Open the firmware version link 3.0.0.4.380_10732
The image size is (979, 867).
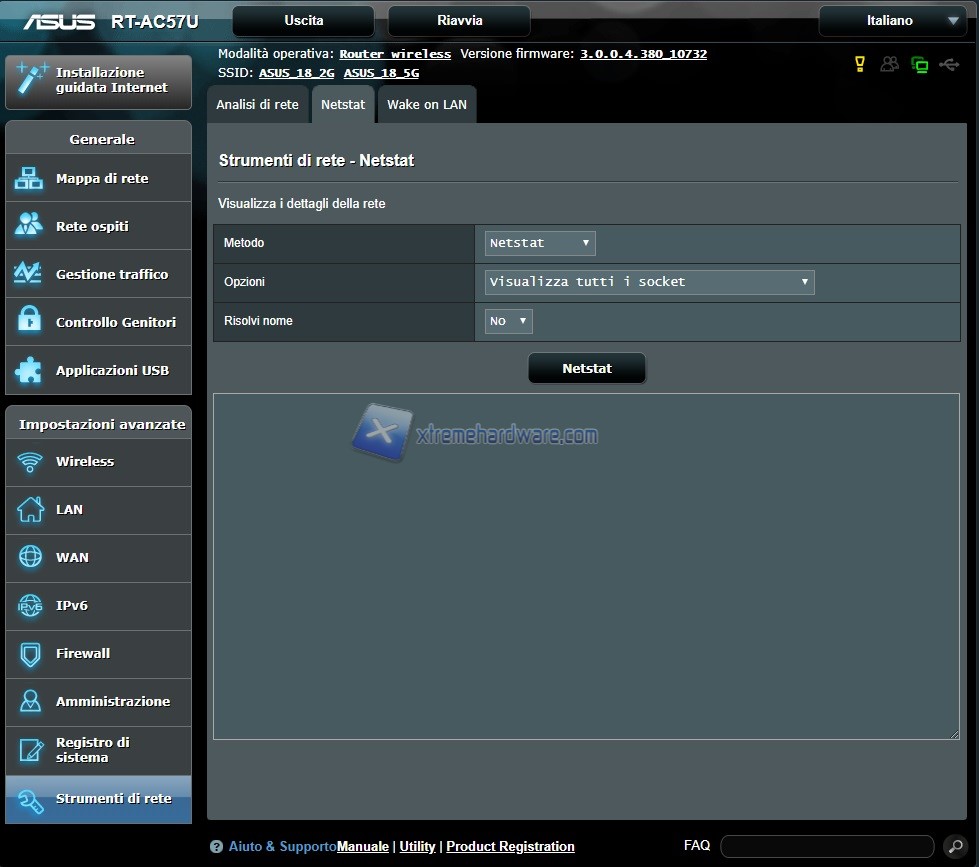pyautogui.click(x=643, y=54)
